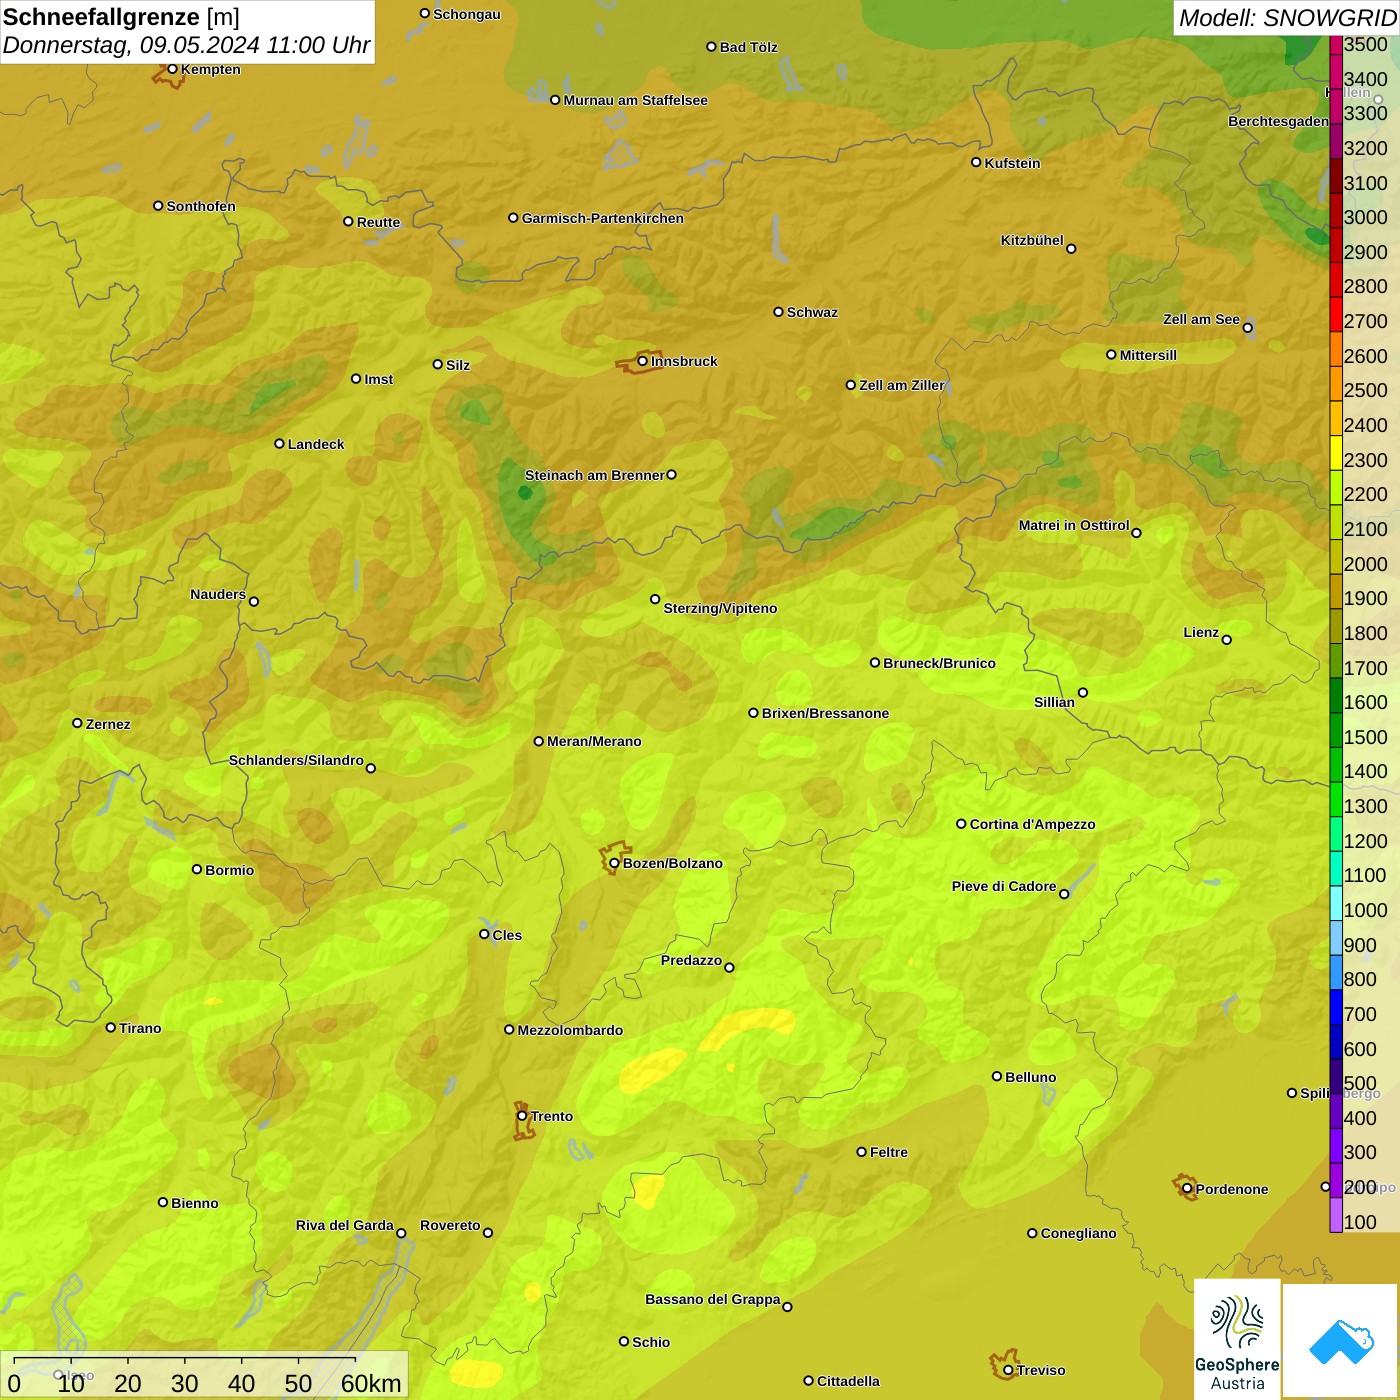This screenshot has width=1400, height=1400.
Task: Click the Garmisch-Partenkirchen label
Action: pyautogui.click(x=603, y=218)
